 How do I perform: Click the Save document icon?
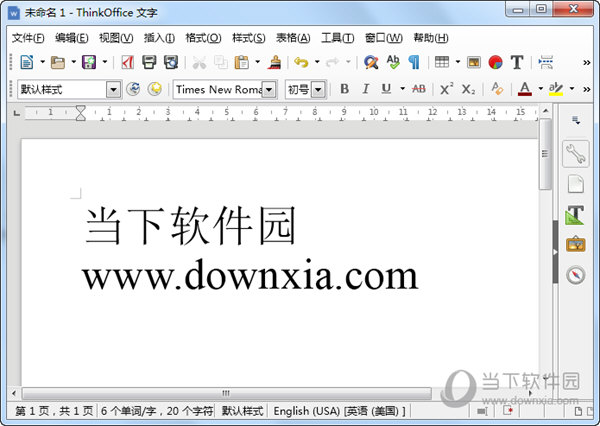point(89,62)
